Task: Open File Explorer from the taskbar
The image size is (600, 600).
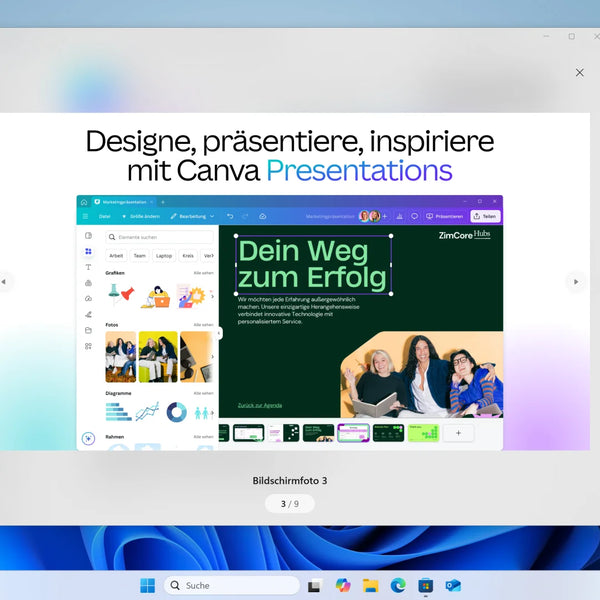Action: point(370,585)
